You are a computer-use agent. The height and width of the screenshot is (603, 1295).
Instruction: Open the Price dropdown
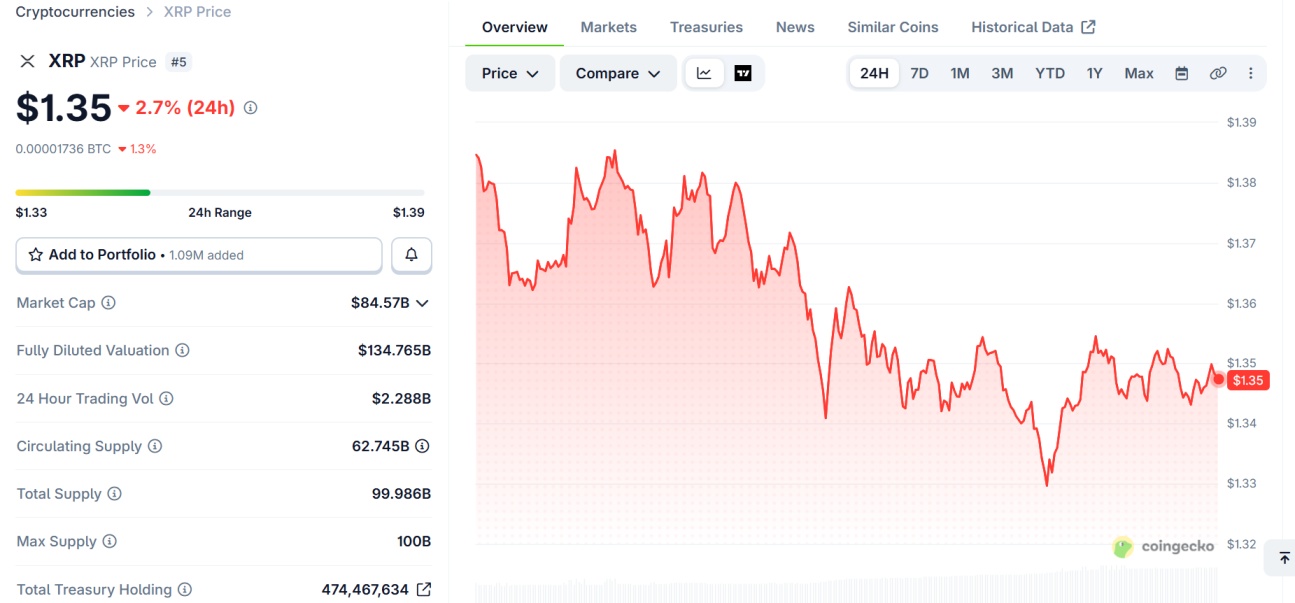tap(510, 73)
